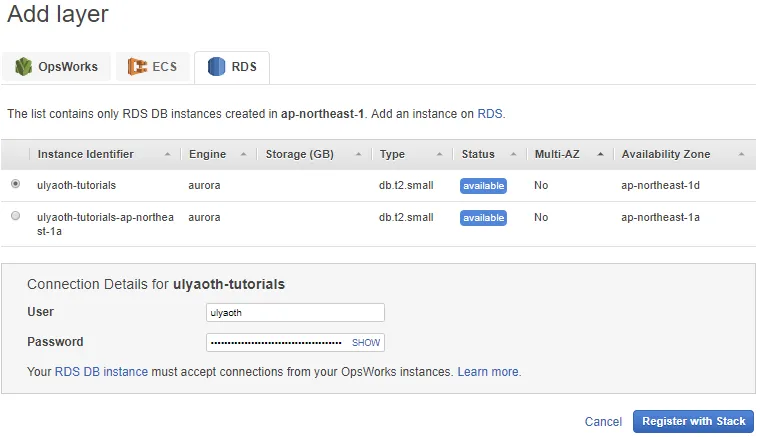Click the OpsWorks green icon
761x437 pixels.
(22, 67)
